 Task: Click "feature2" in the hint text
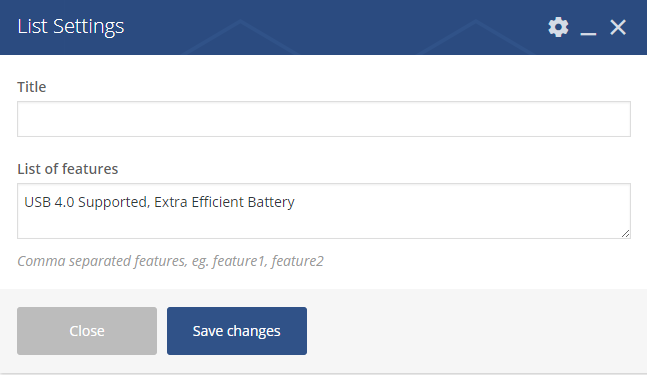click(x=298, y=261)
